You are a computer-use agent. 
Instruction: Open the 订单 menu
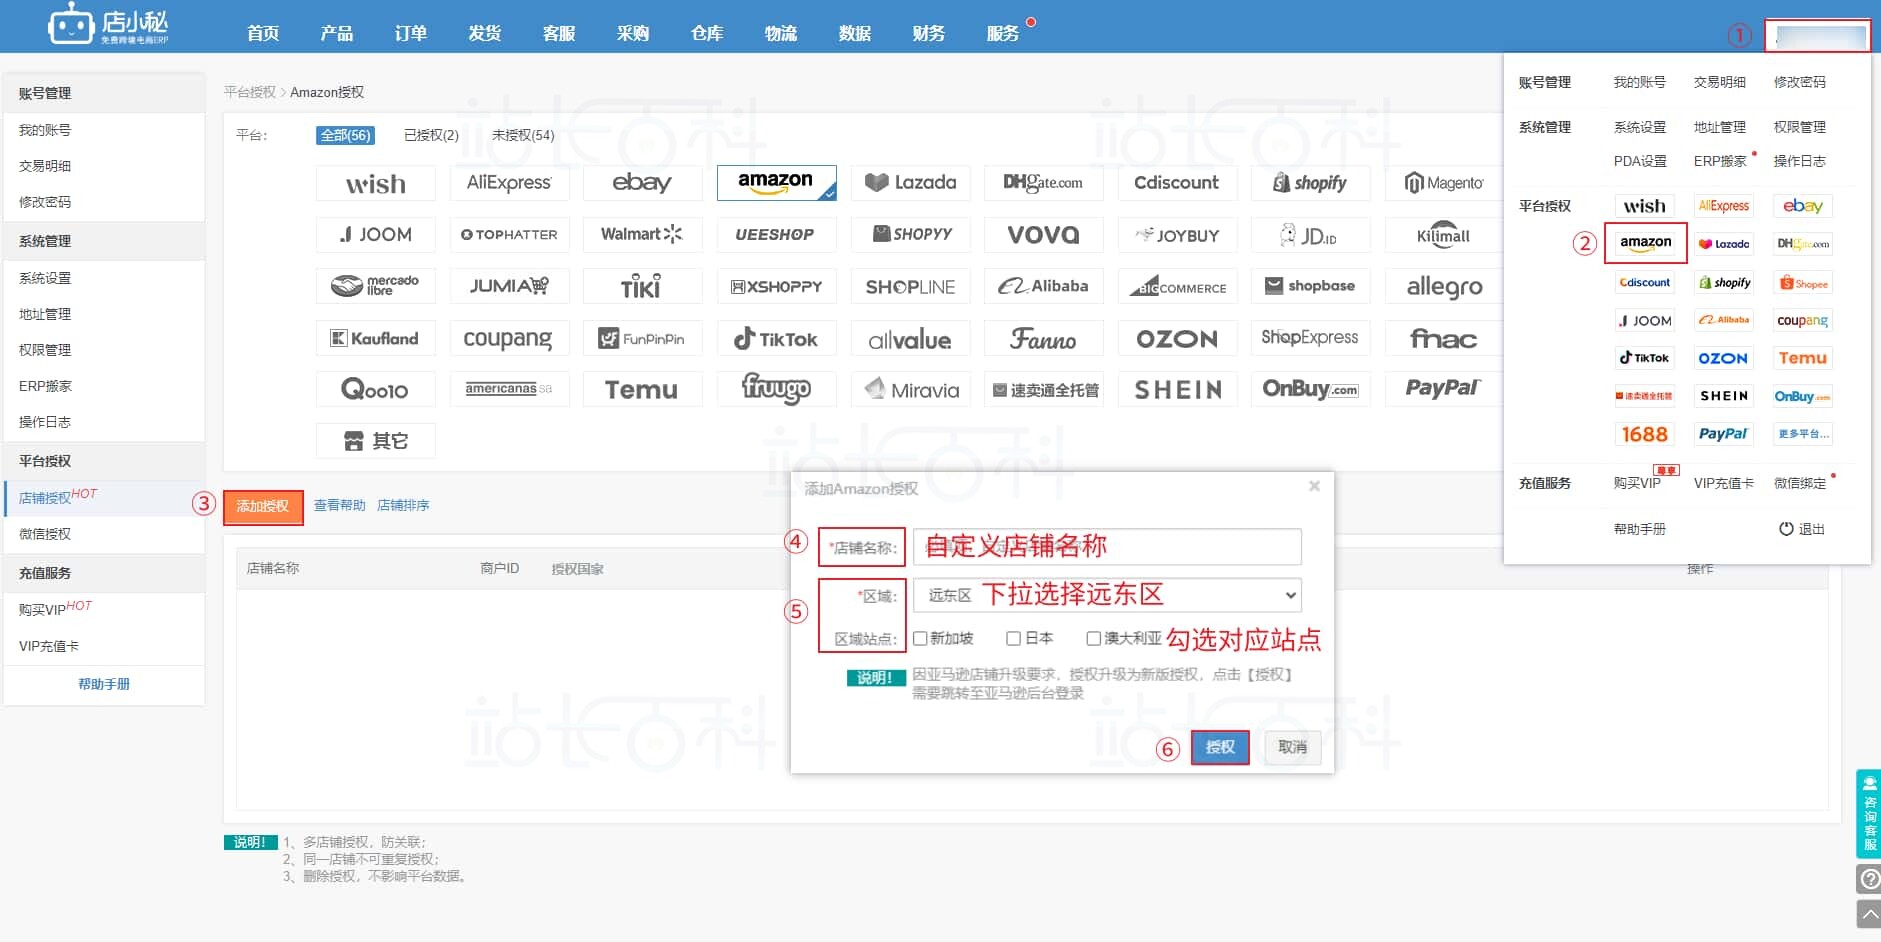(411, 33)
